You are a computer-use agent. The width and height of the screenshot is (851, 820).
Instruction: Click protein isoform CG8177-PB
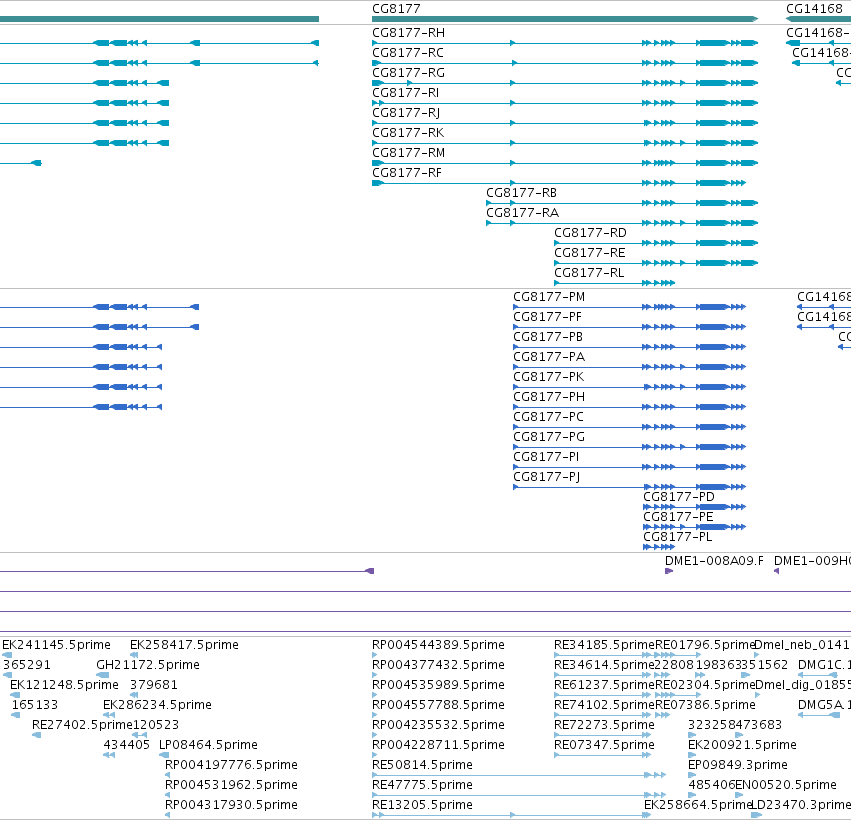[x=548, y=338]
